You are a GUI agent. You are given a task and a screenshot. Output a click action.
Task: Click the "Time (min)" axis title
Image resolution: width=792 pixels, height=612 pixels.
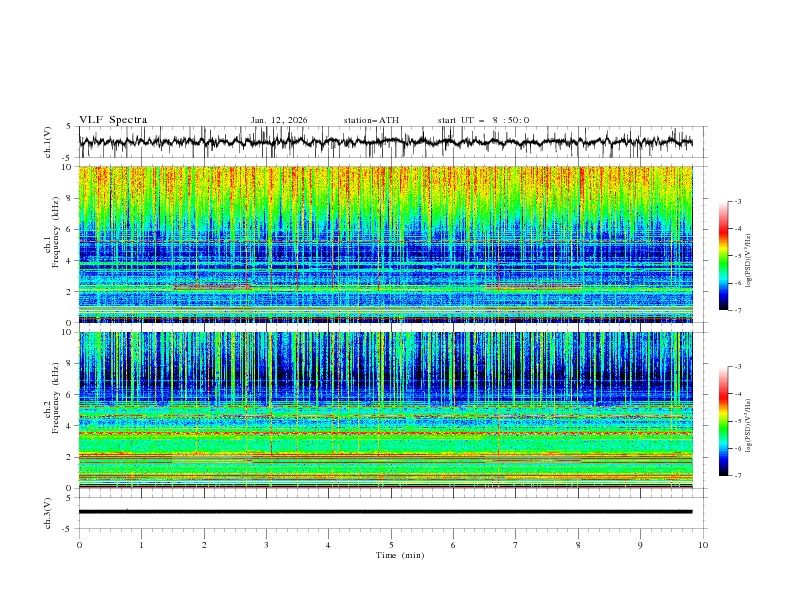[x=400, y=555]
